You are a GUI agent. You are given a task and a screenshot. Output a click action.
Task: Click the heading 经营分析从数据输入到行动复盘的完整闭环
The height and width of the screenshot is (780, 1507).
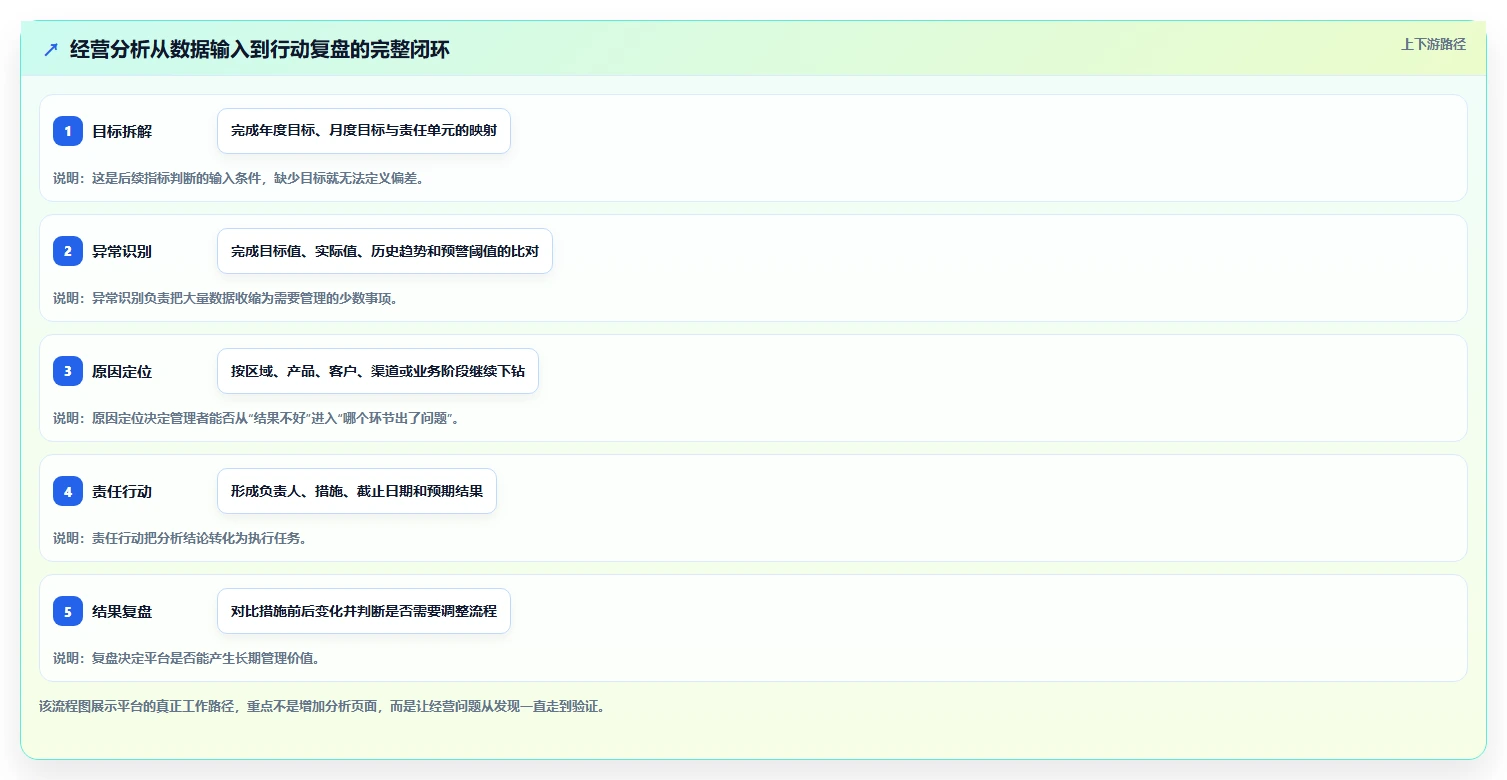(x=260, y=49)
